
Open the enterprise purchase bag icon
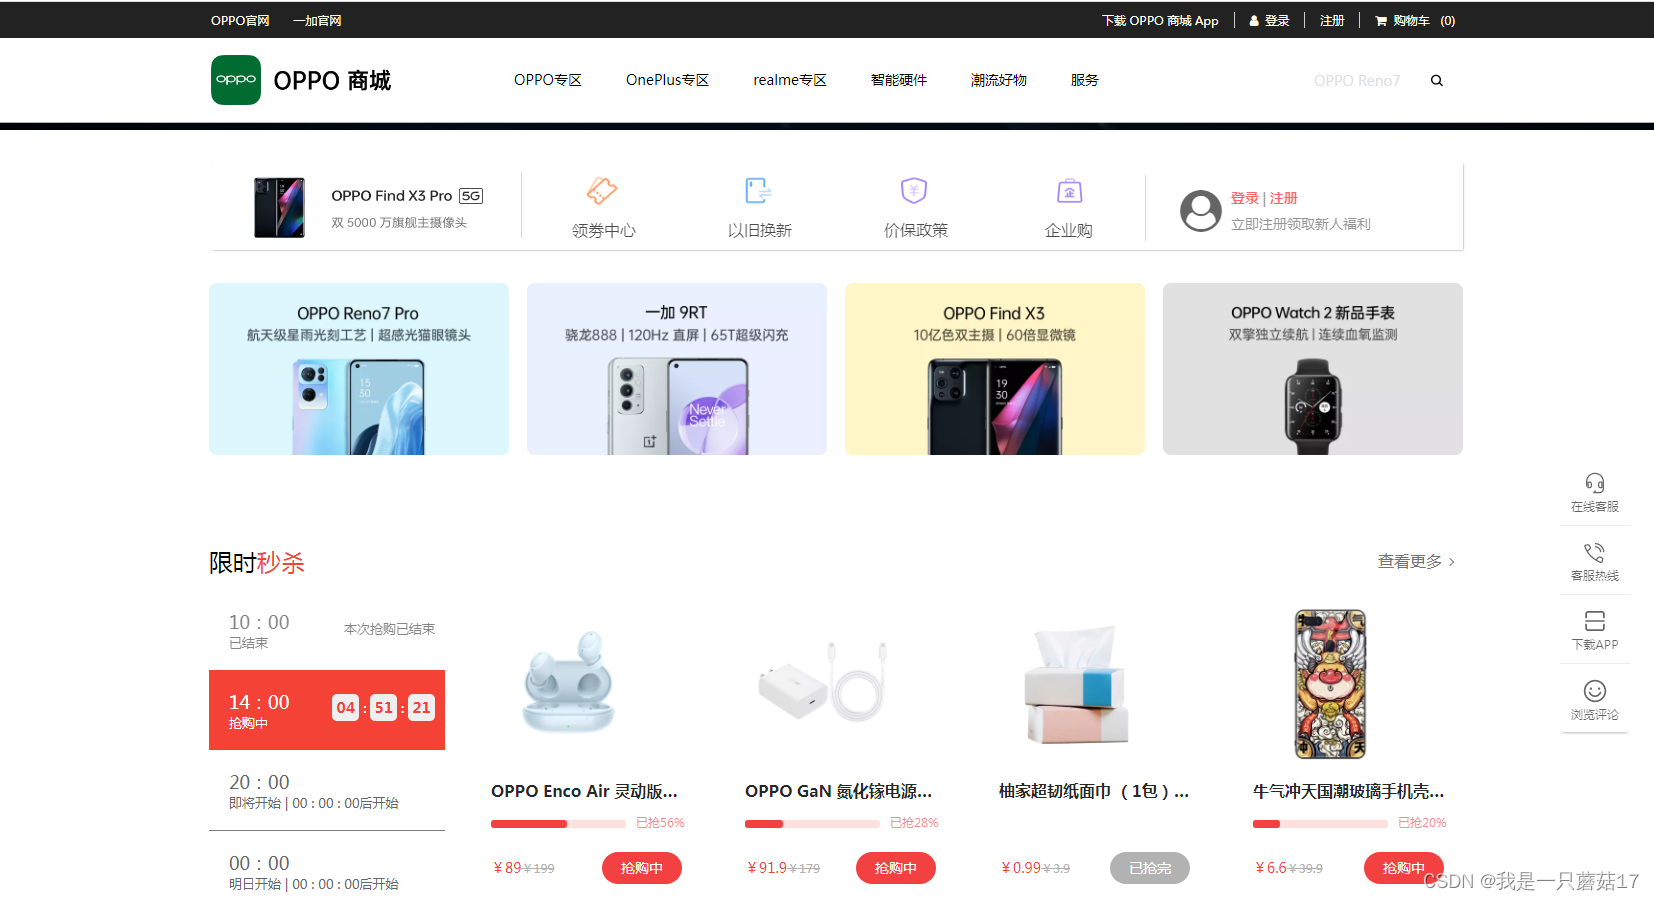click(x=1069, y=190)
